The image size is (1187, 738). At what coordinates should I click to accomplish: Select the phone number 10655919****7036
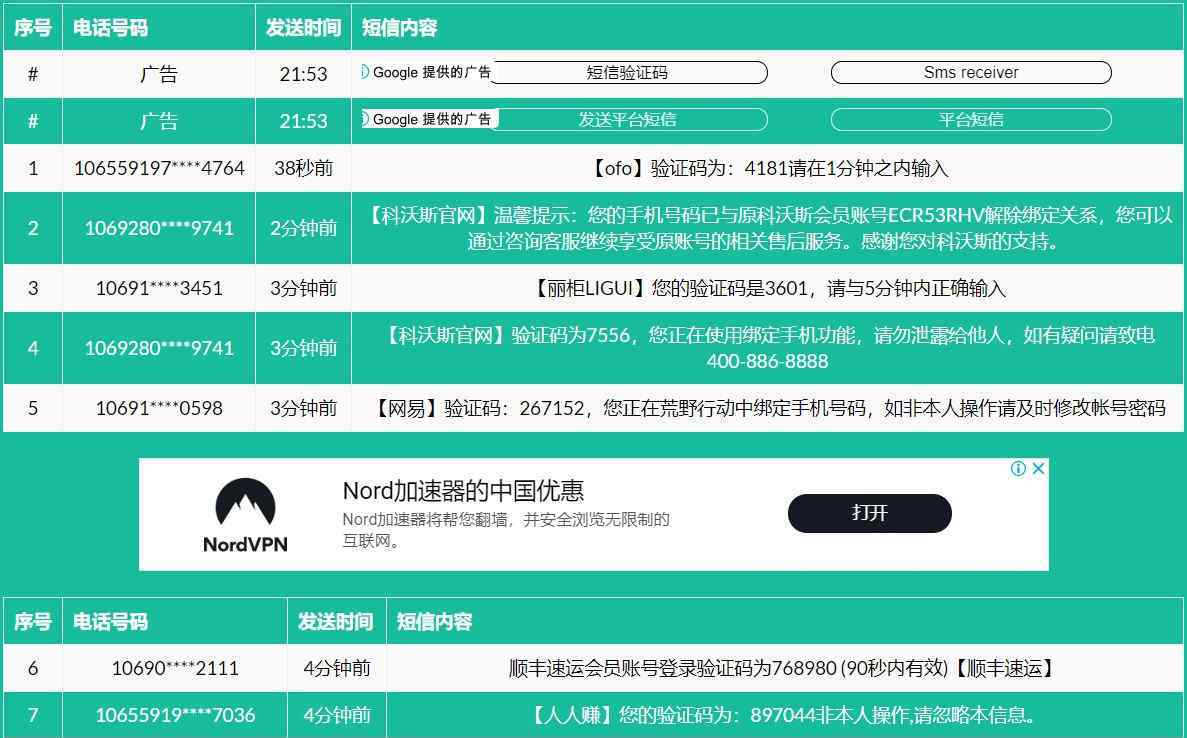pyautogui.click(x=175, y=715)
